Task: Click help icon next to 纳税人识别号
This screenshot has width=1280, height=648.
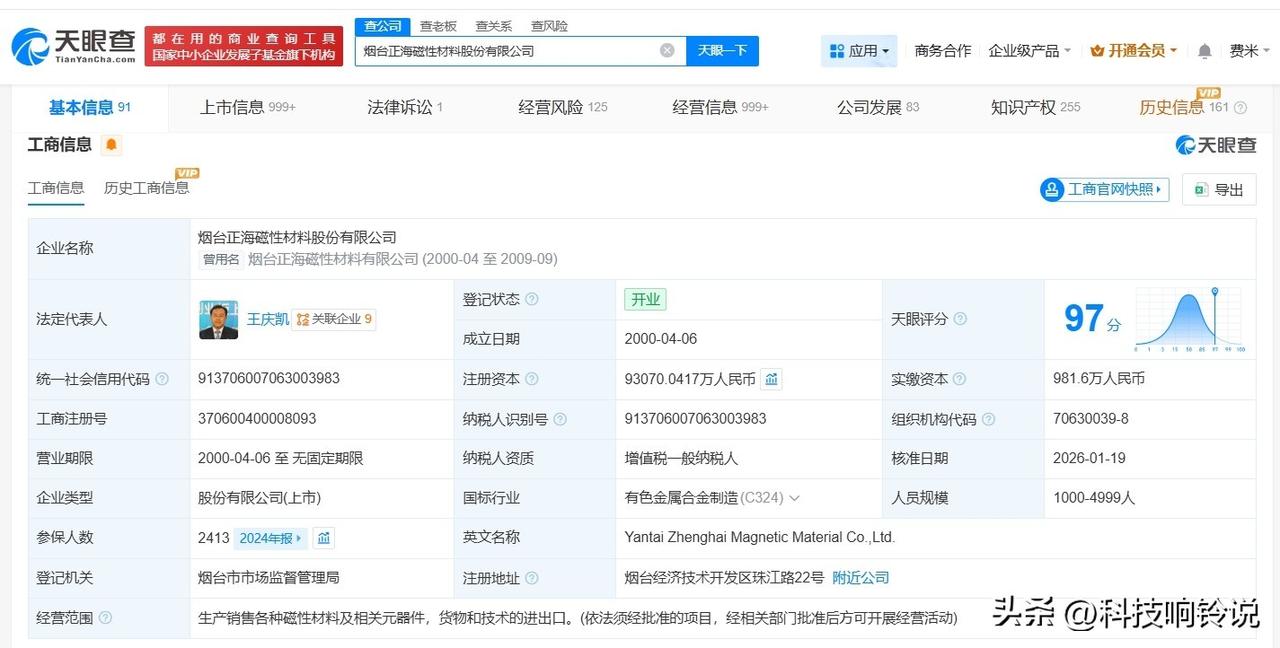Action: point(560,419)
